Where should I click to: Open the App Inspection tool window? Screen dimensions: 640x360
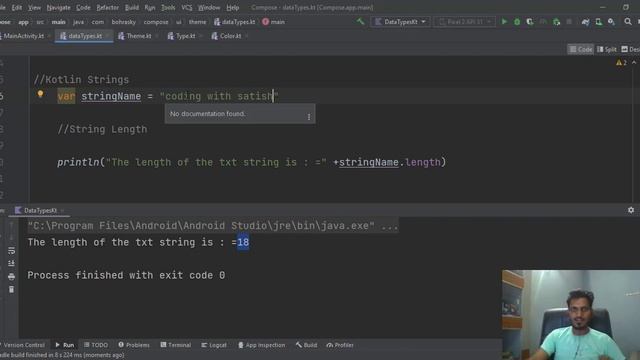tap(261, 345)
